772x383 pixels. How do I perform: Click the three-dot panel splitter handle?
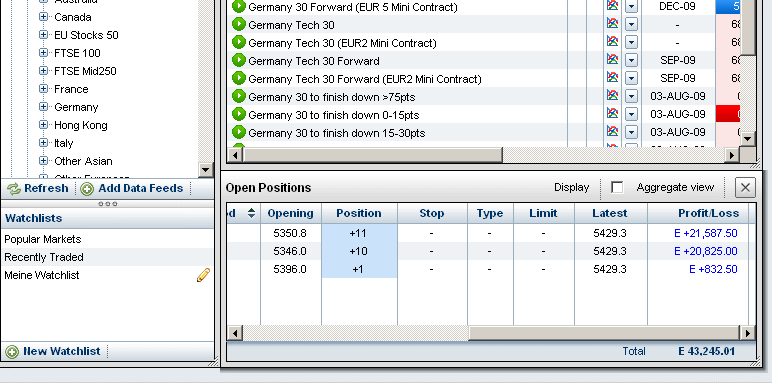(107, 203)
